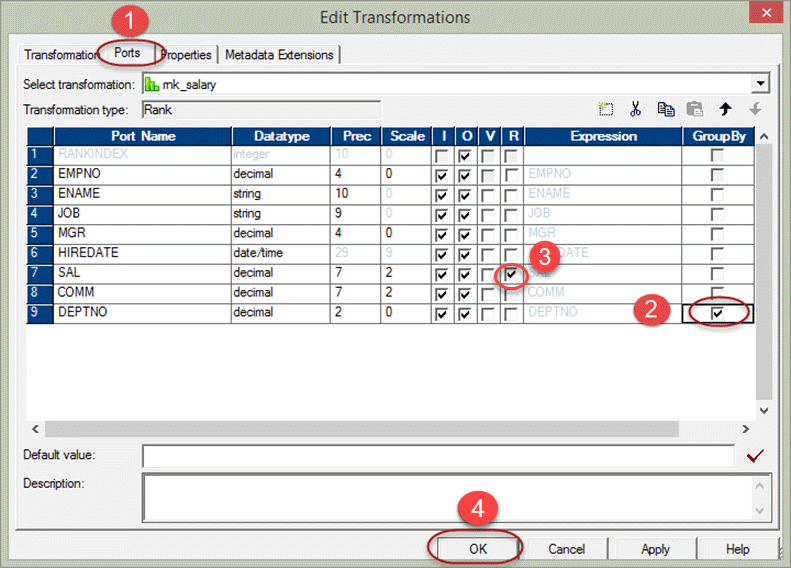Image resolution: width=791 pixels, height=568 pixels.
Task: Click the Datatype column header
Action: (x=281, y=136)
